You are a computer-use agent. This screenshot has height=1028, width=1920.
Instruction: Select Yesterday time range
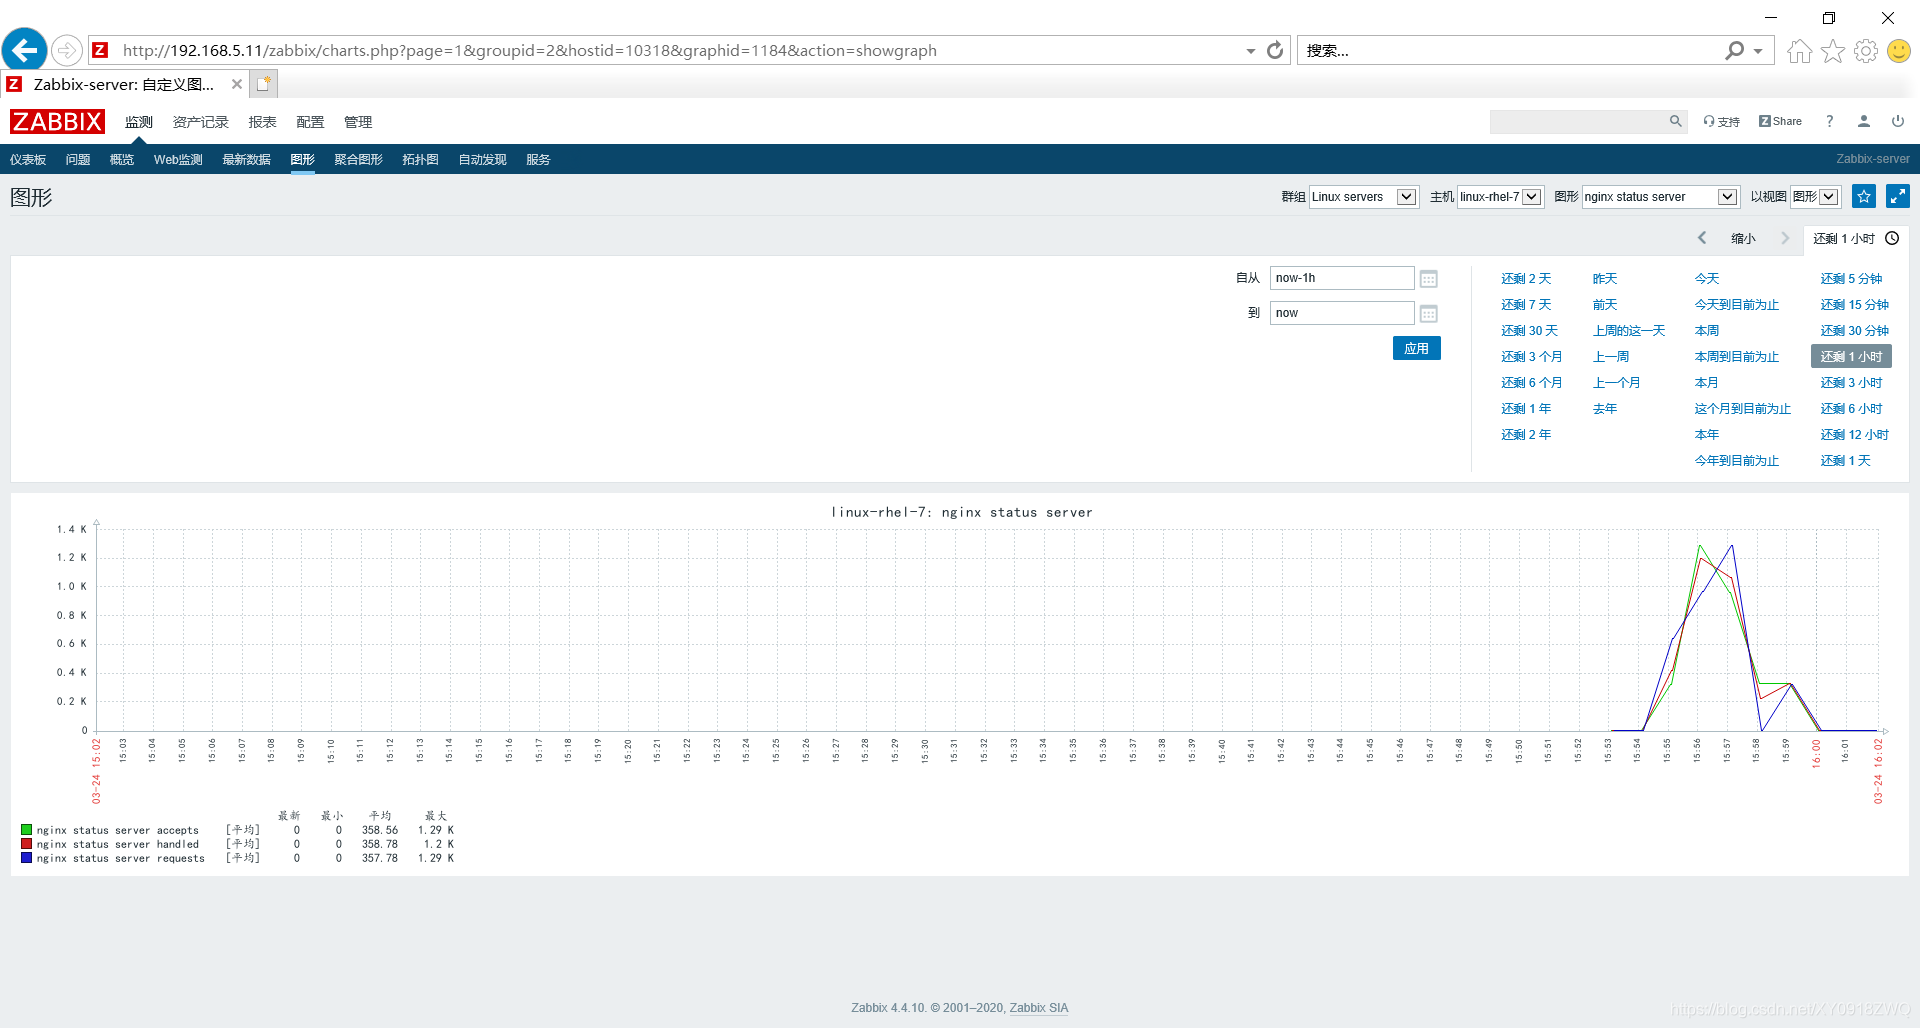coord(1605,279)
